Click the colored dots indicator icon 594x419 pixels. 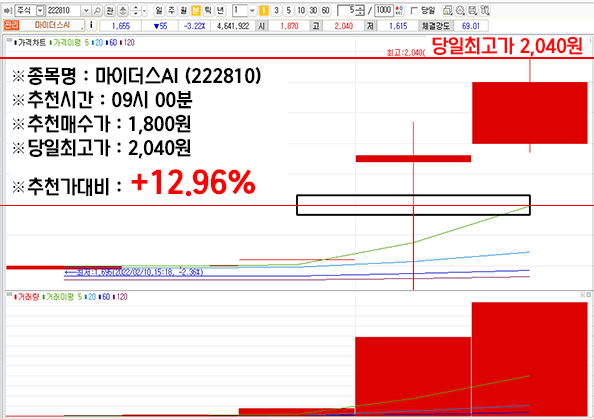(x=399, y=11)
